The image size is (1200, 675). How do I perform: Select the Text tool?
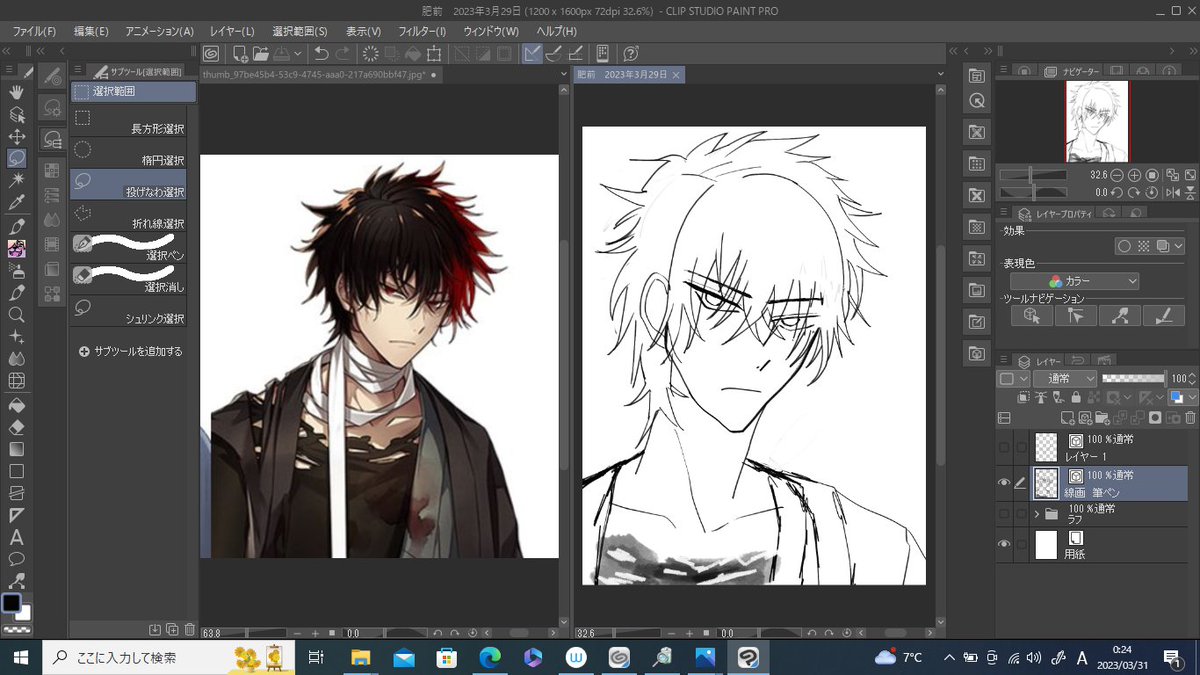[17, 538]
